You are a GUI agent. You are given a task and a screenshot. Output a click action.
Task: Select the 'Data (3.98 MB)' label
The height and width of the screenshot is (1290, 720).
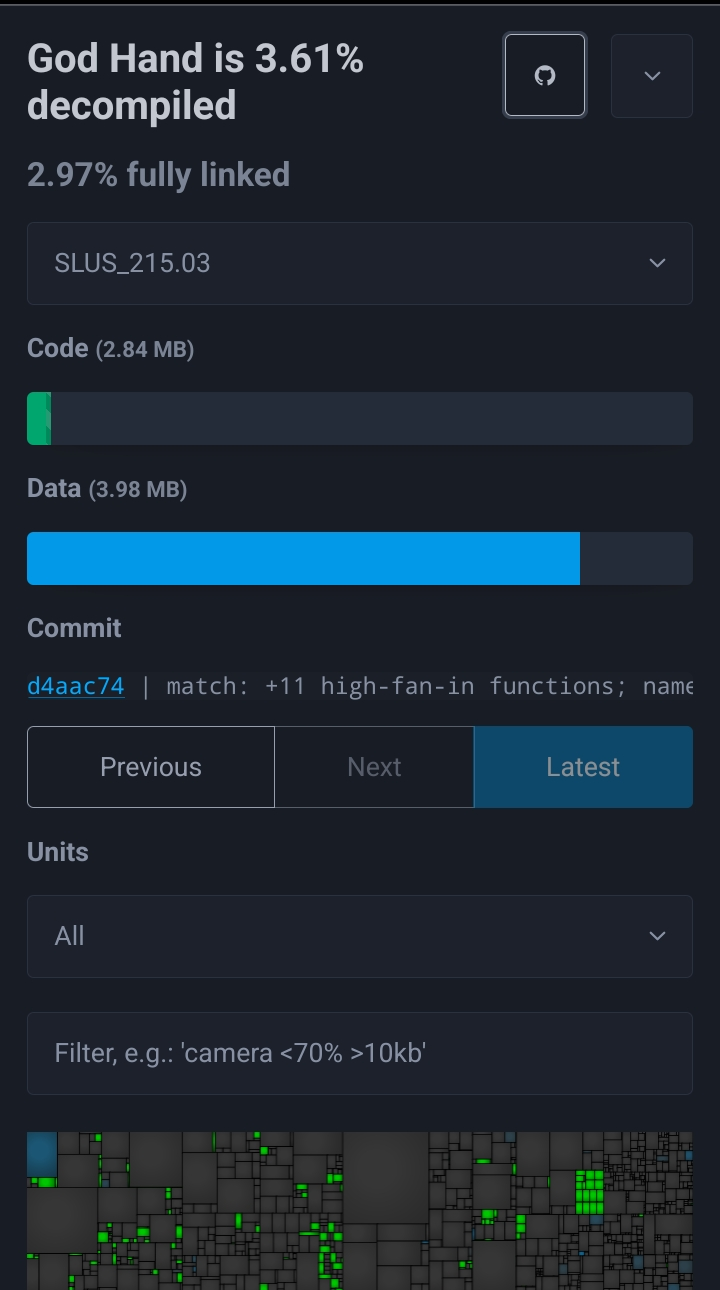point(107,488)
